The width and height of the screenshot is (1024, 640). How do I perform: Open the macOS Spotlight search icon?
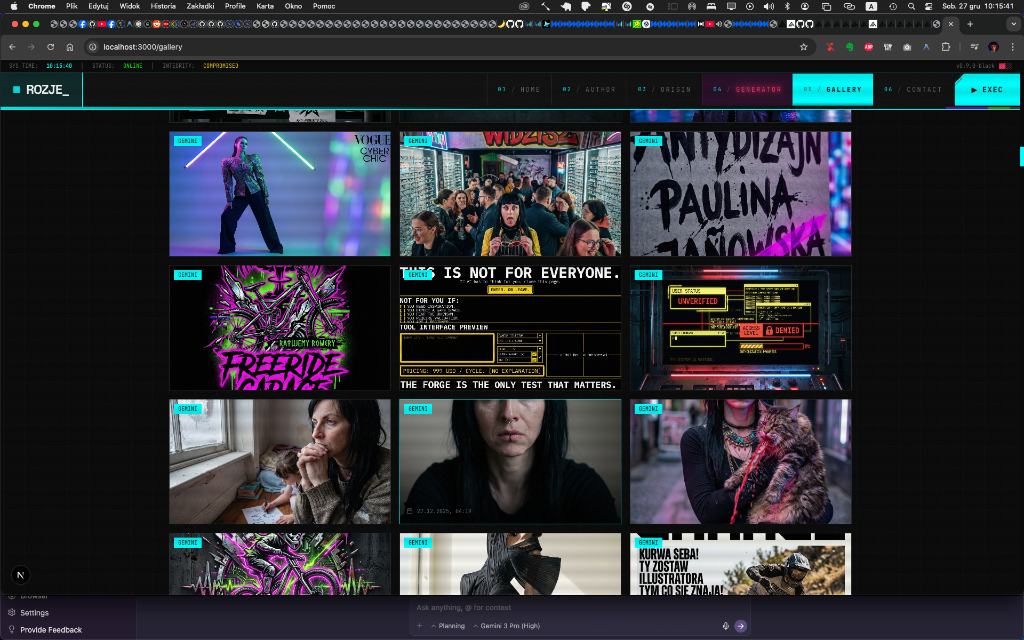coord(911,6)
